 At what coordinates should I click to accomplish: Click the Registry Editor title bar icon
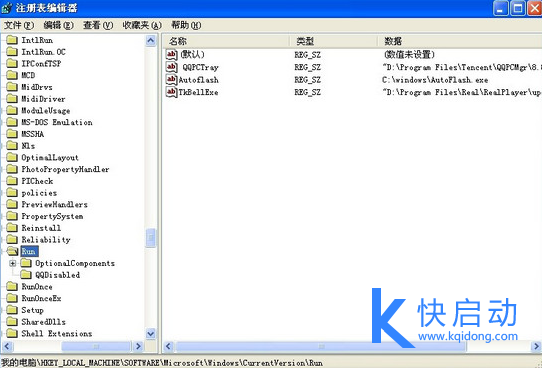(7, 8)
